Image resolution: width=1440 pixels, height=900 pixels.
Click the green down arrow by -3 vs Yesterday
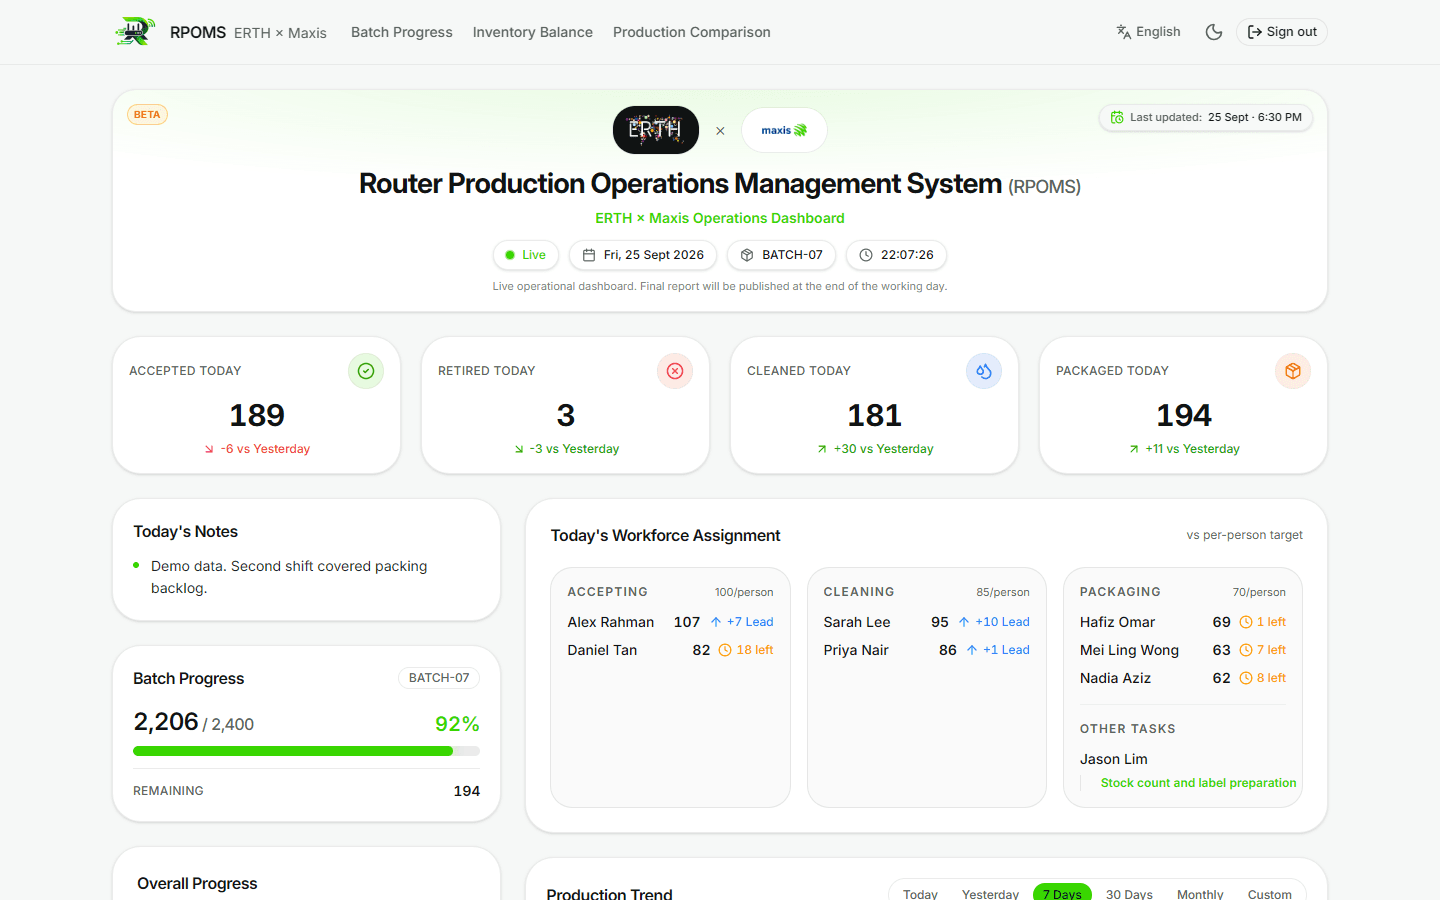519,449
